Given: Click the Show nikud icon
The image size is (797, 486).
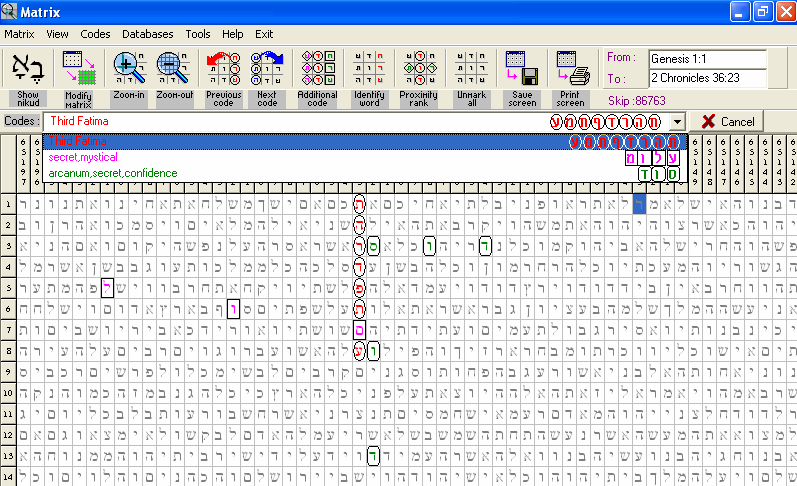Looking at the screenshot, I should (28, 68).
